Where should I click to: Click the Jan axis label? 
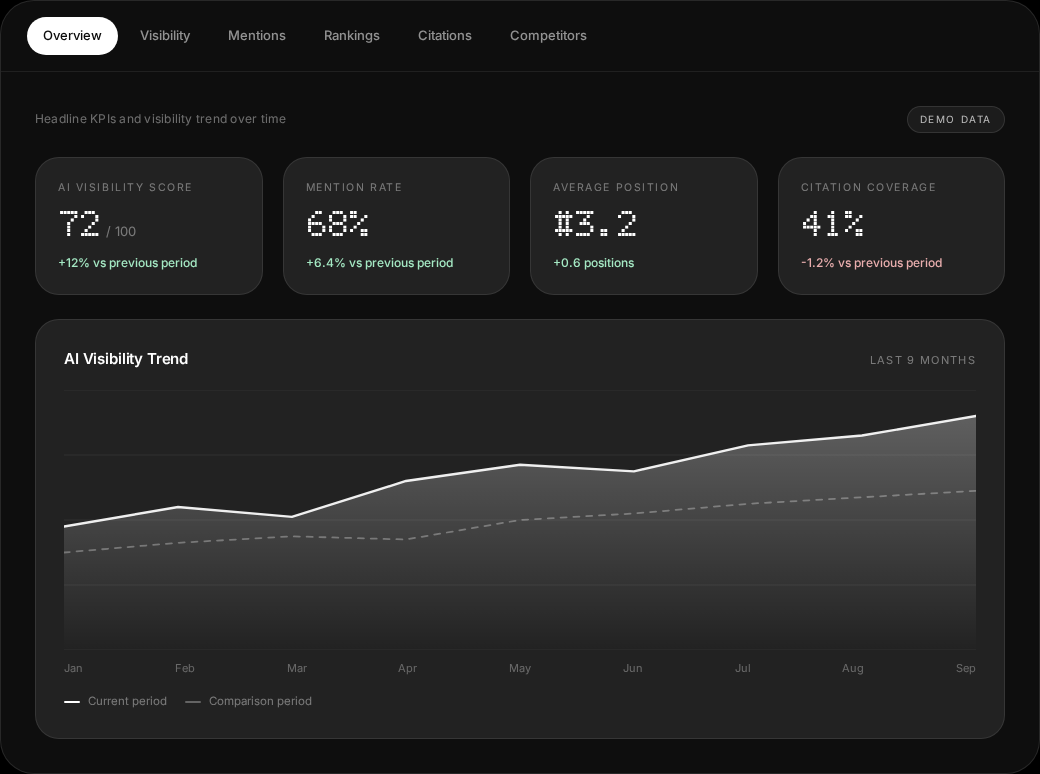[73, 668]
